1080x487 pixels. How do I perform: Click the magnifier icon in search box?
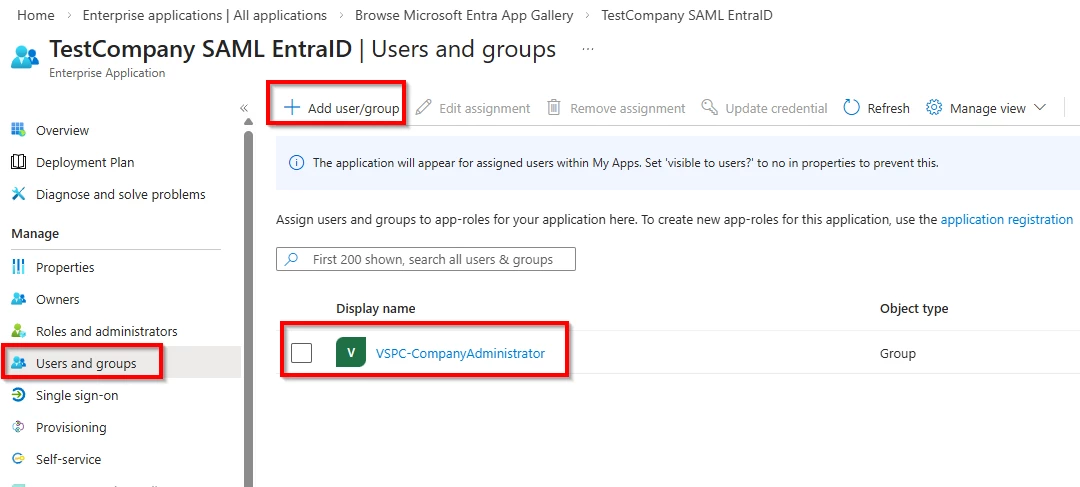click(x=291, y=259)
